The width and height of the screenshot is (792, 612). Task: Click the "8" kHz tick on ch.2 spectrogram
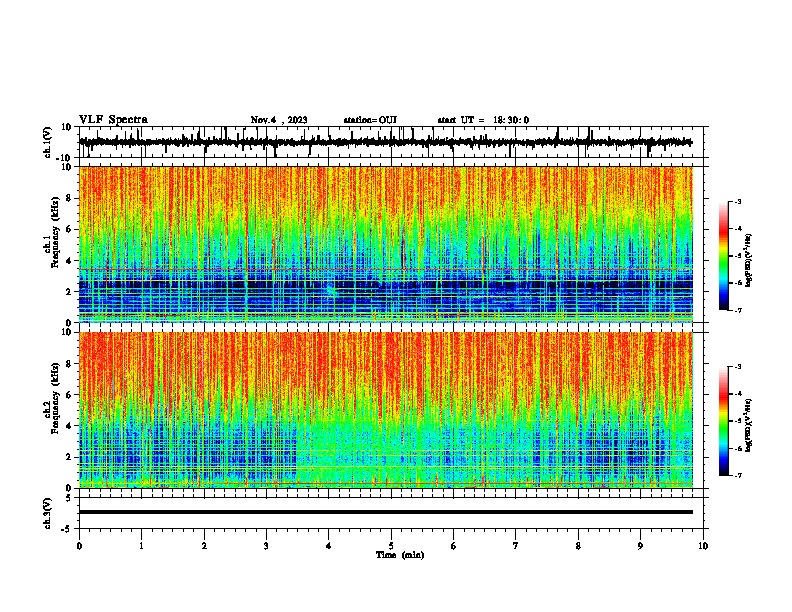coord(69,364)
